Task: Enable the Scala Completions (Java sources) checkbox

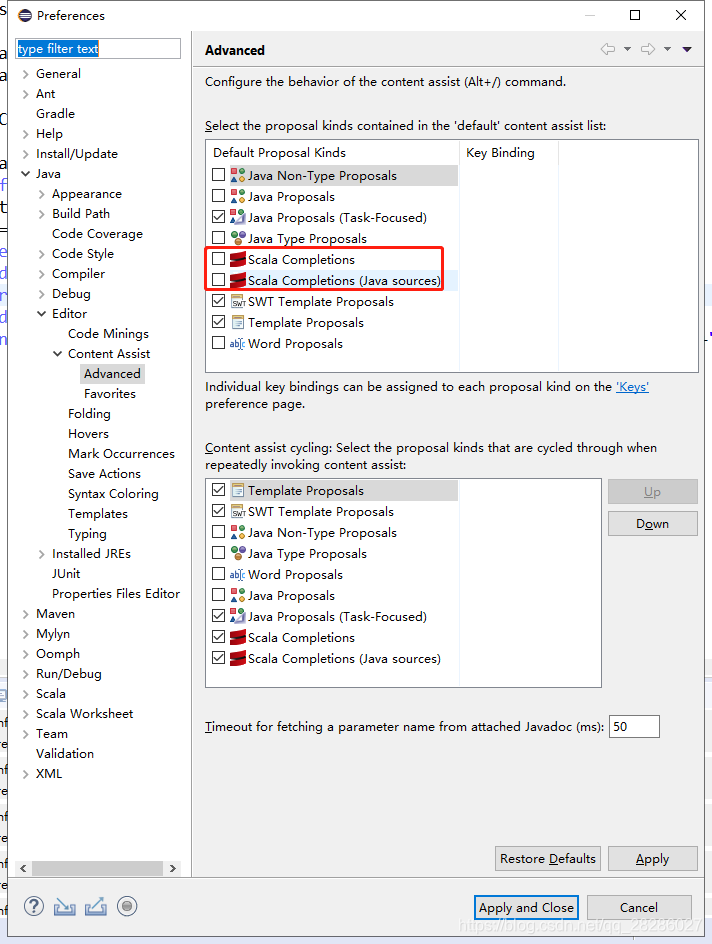Action: 216,280
